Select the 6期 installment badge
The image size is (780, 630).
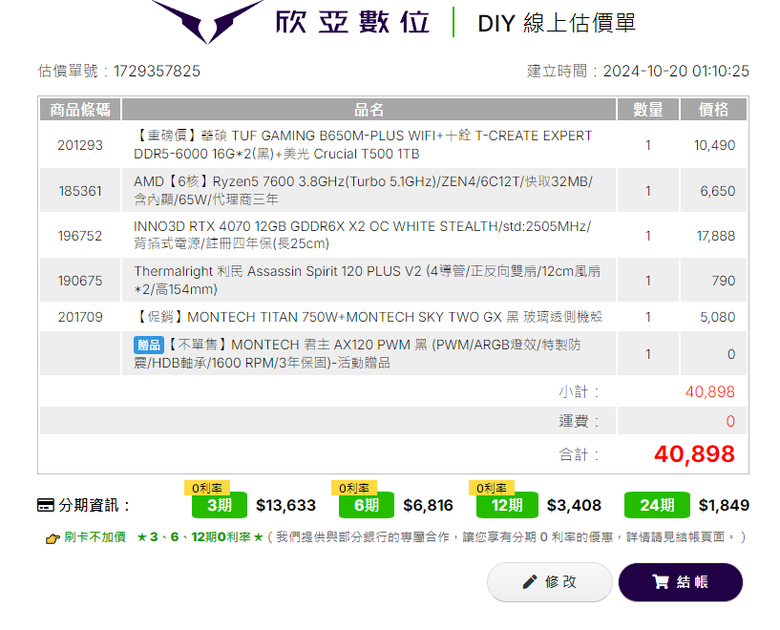[367, 505]
